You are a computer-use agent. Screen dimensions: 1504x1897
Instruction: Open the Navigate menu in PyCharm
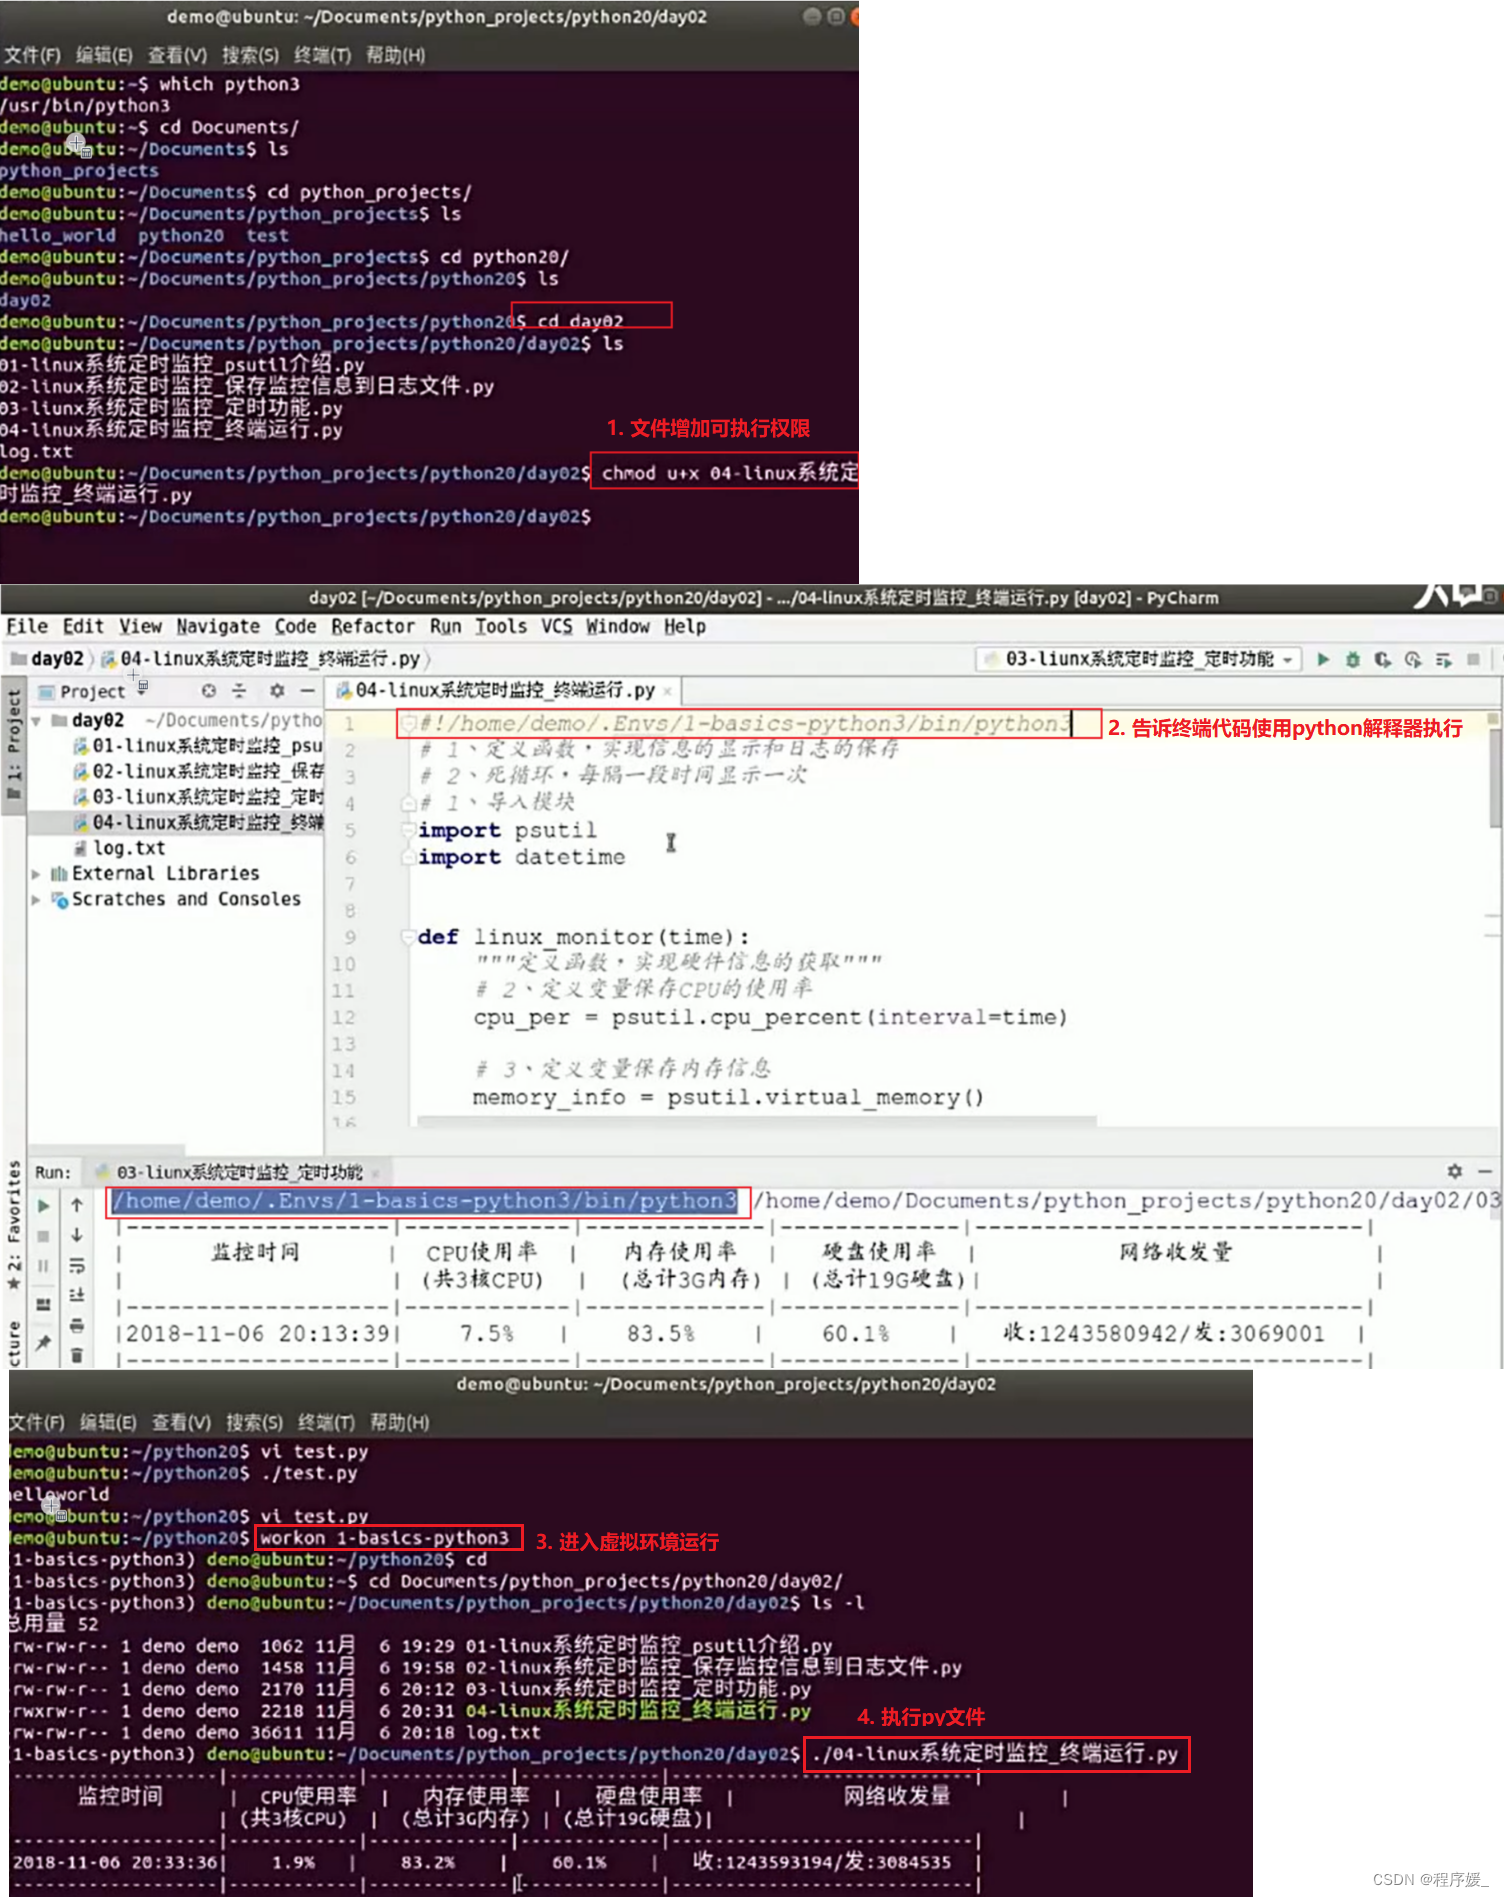point(218,627)
